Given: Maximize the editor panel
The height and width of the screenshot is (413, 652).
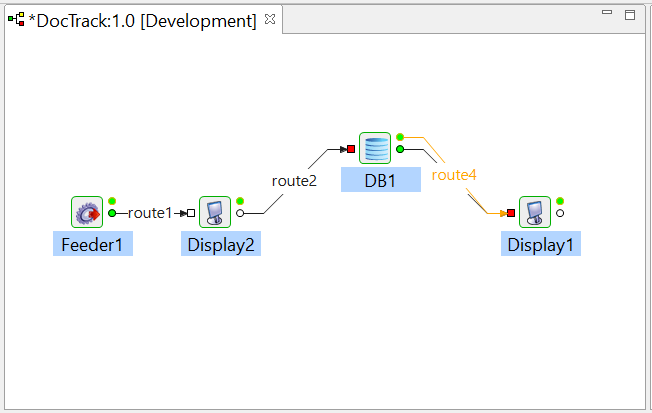Looking at the screenshot, I should 630,15.
